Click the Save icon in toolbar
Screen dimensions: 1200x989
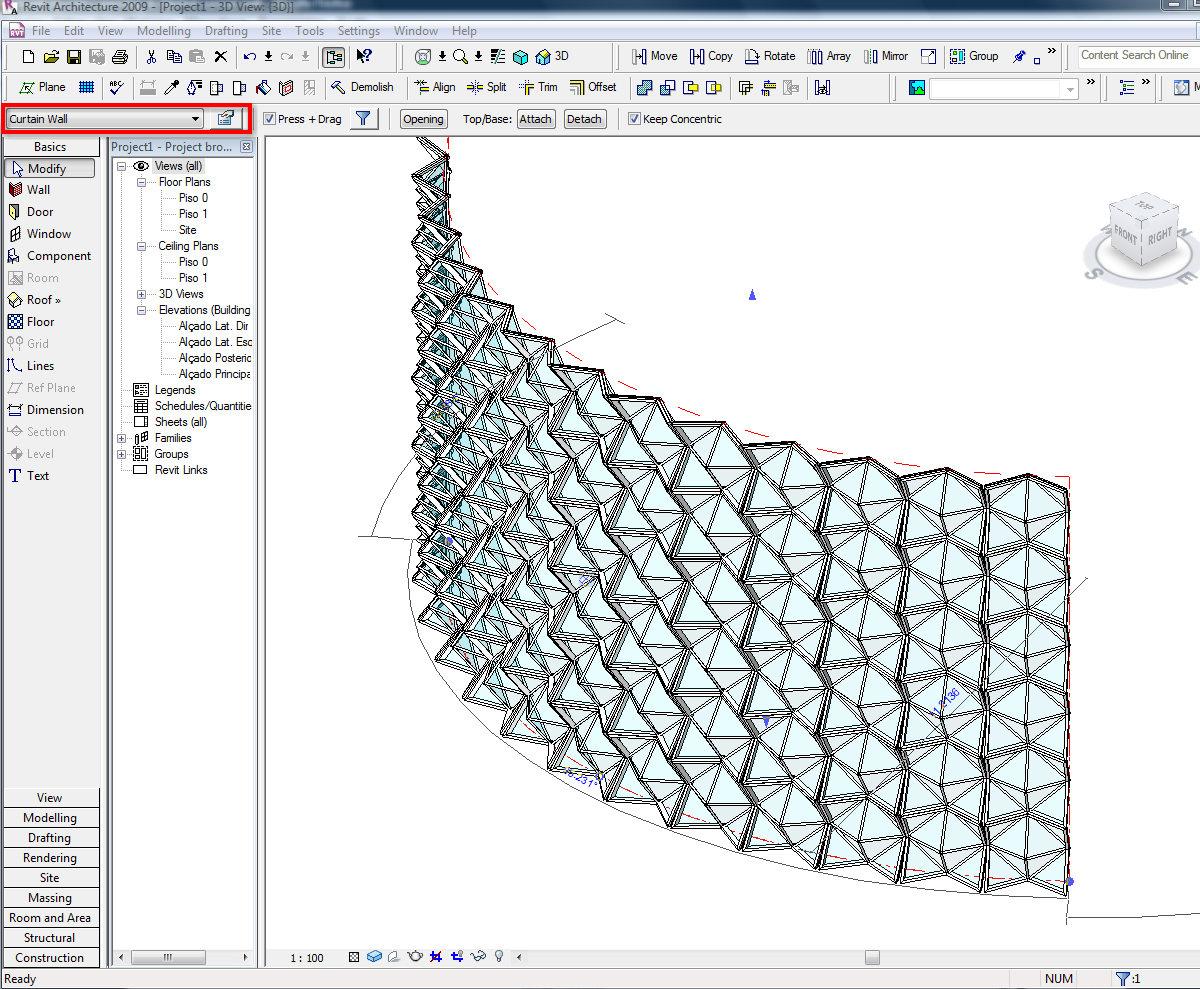click(x=74, y=56)
